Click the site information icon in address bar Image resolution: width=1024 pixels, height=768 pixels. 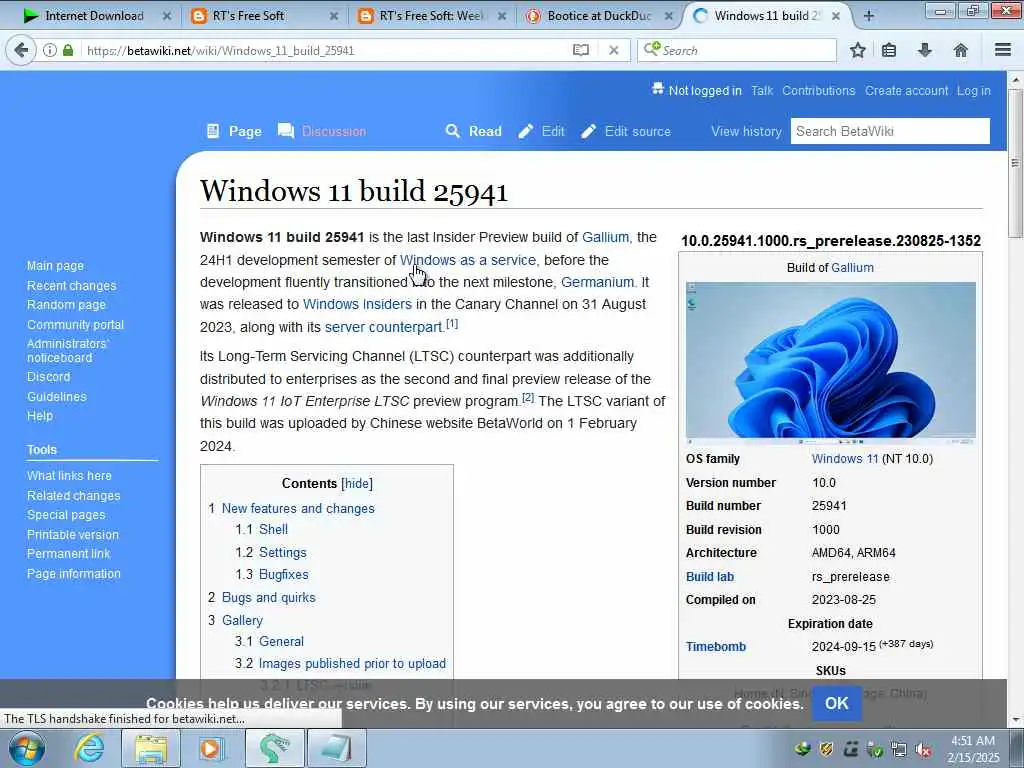[50, 50]
